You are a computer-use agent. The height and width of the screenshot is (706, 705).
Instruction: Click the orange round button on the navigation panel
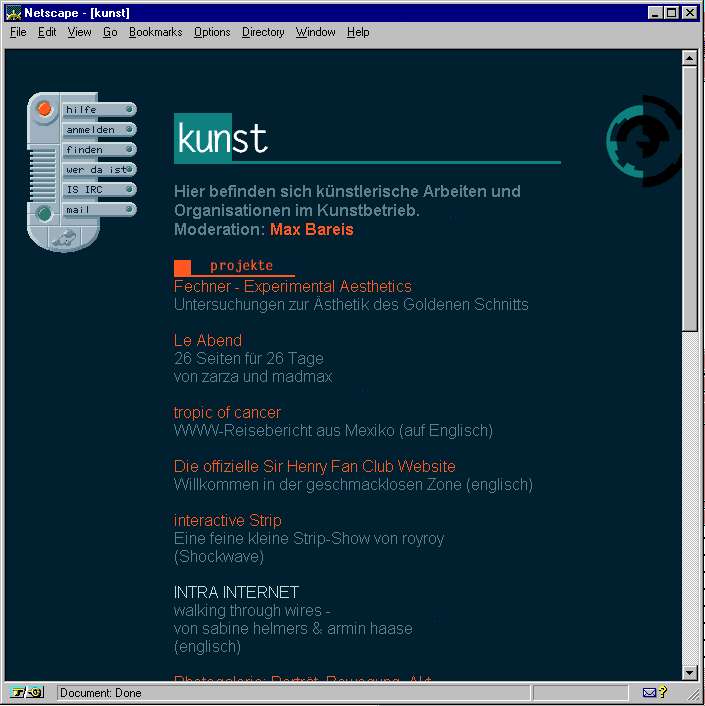tap(44, 108)
